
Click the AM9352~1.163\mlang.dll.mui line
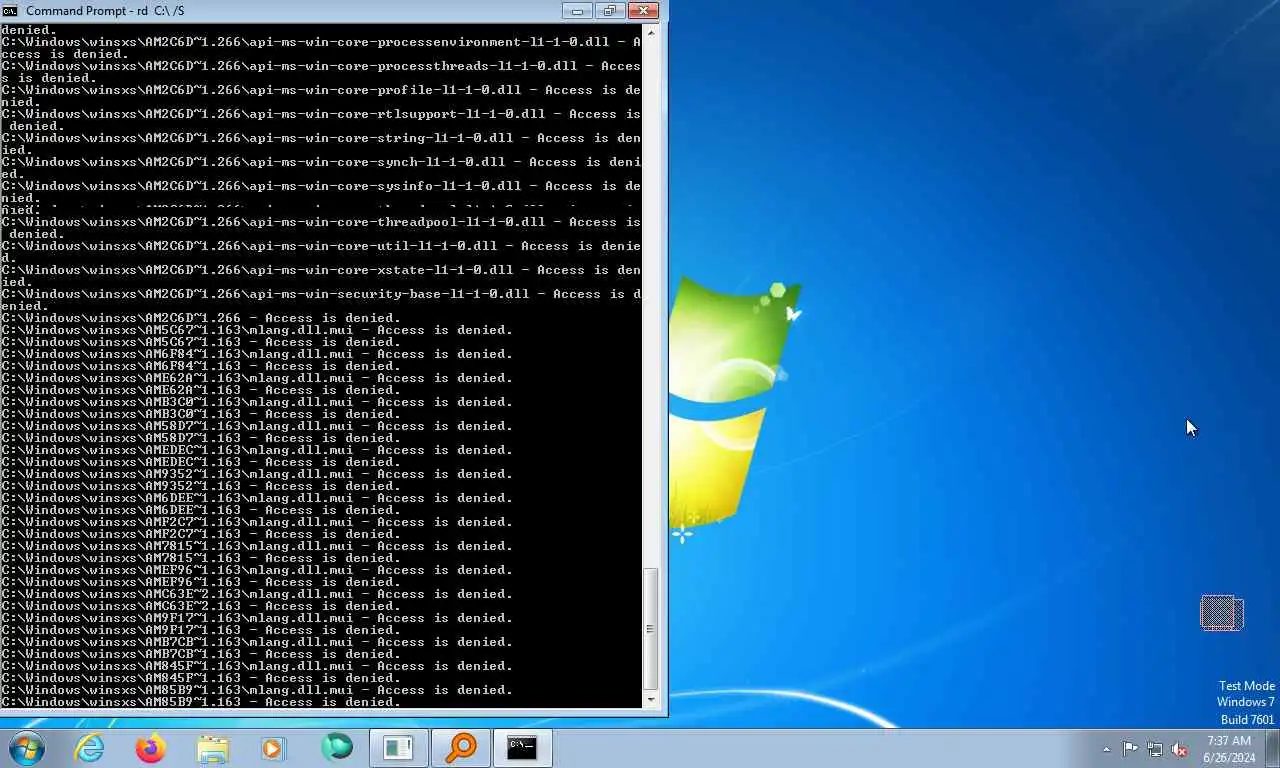(x=257, y=474)
